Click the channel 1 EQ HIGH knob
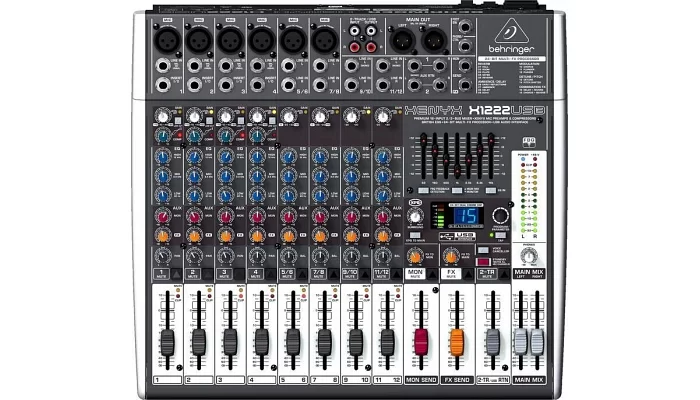Image resolution: width=700 pixels, height=400 pixels. coord(163,156)
